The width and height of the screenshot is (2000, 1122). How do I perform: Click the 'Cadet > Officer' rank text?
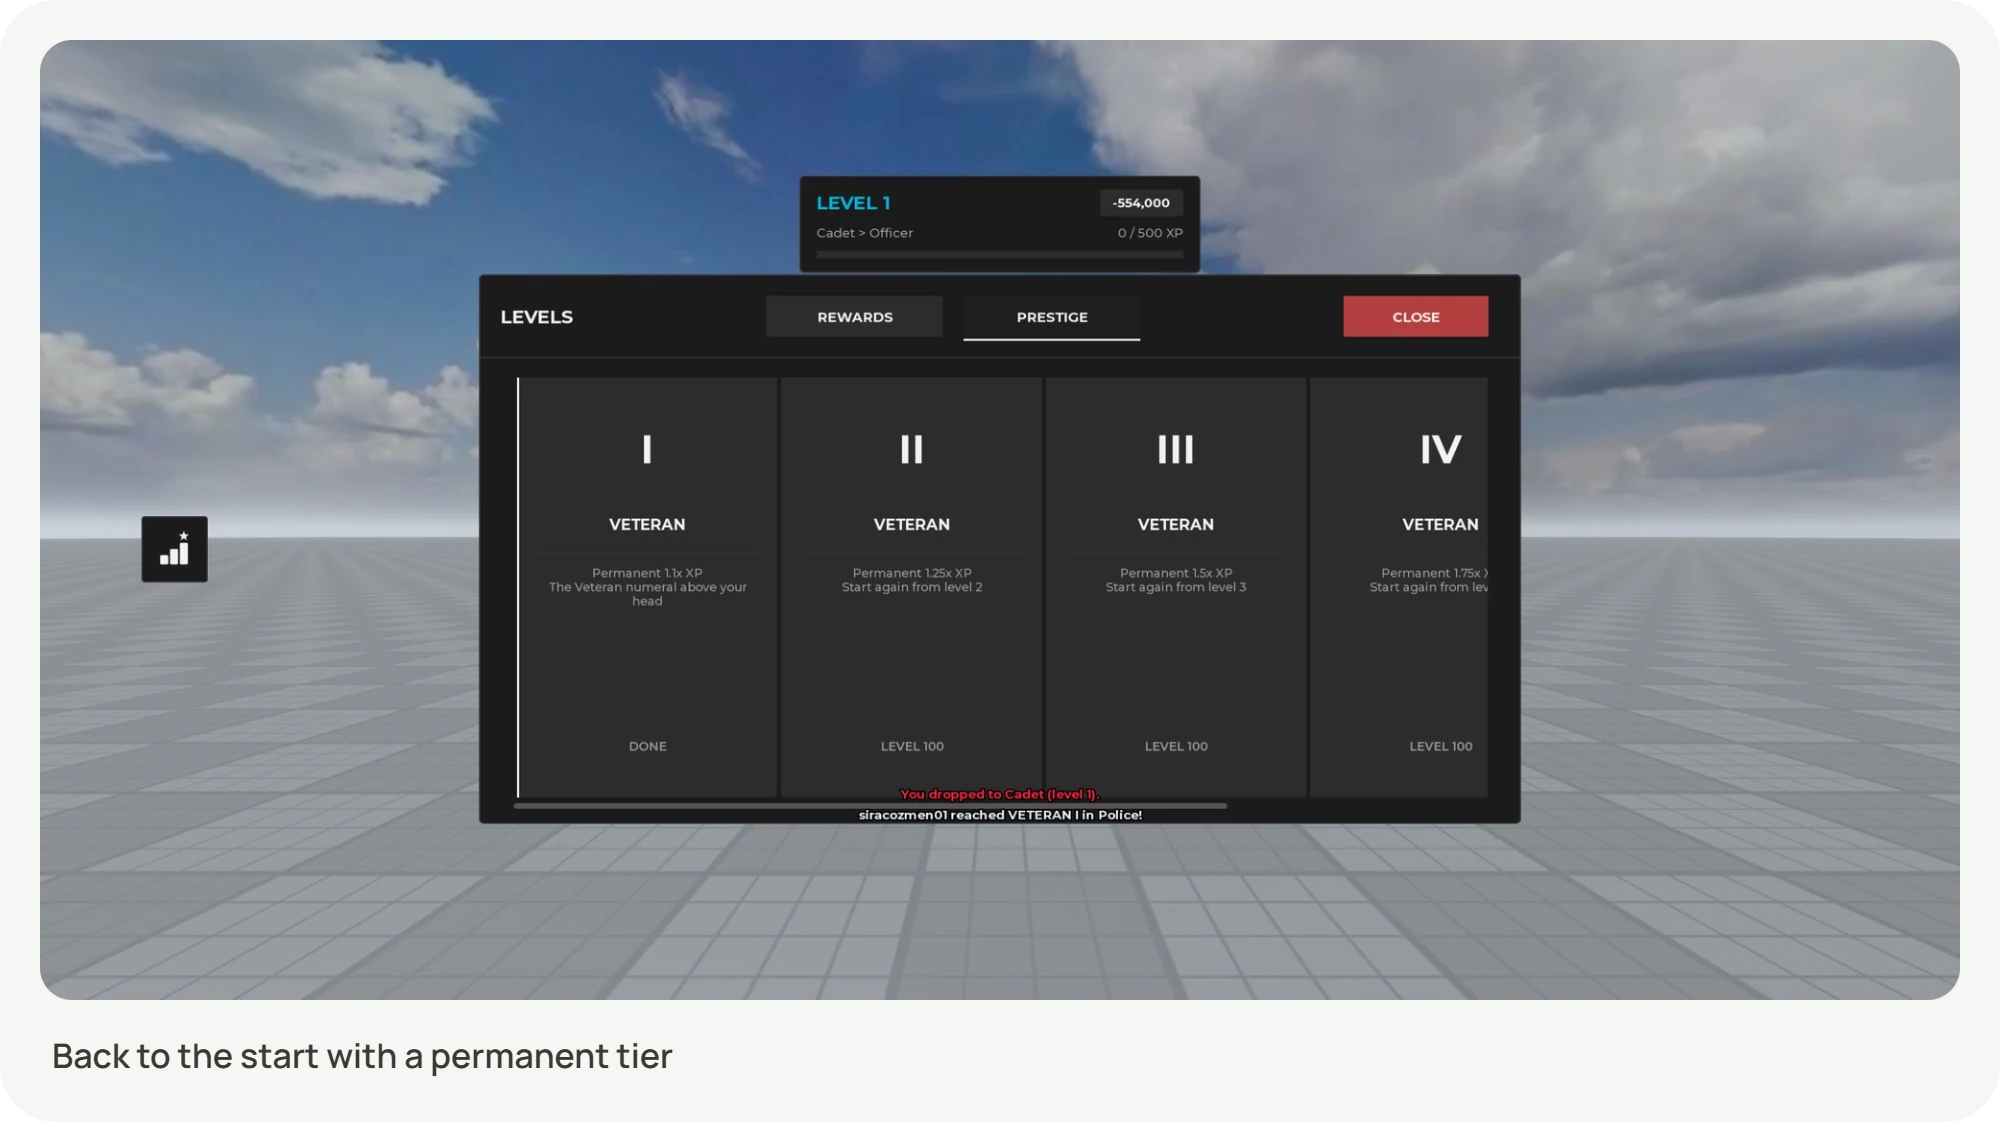[864, 233]
